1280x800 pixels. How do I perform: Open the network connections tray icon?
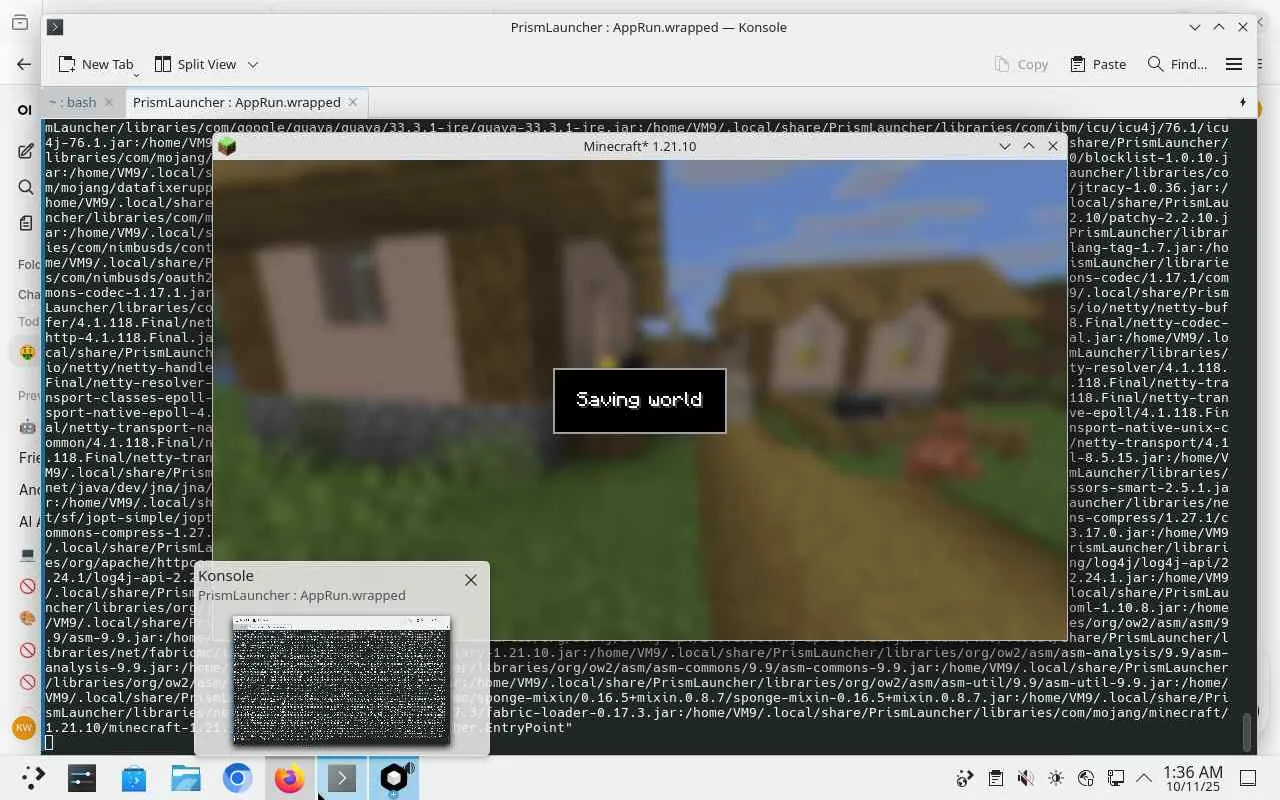tap(1115, 778)
